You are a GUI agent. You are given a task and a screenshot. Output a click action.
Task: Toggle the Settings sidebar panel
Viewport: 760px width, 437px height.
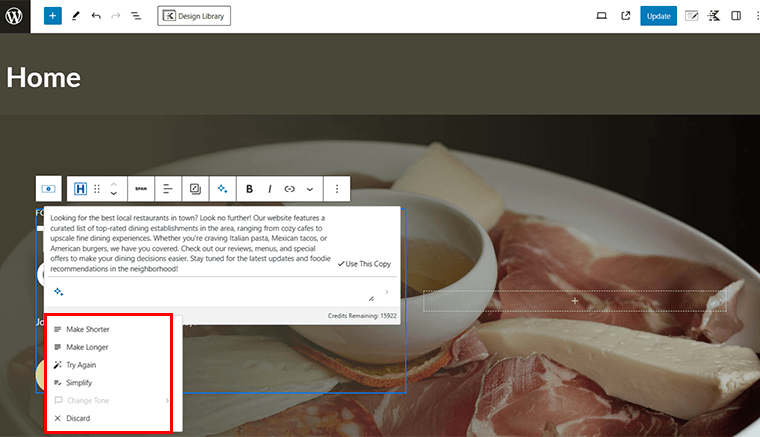coord(736,16)
